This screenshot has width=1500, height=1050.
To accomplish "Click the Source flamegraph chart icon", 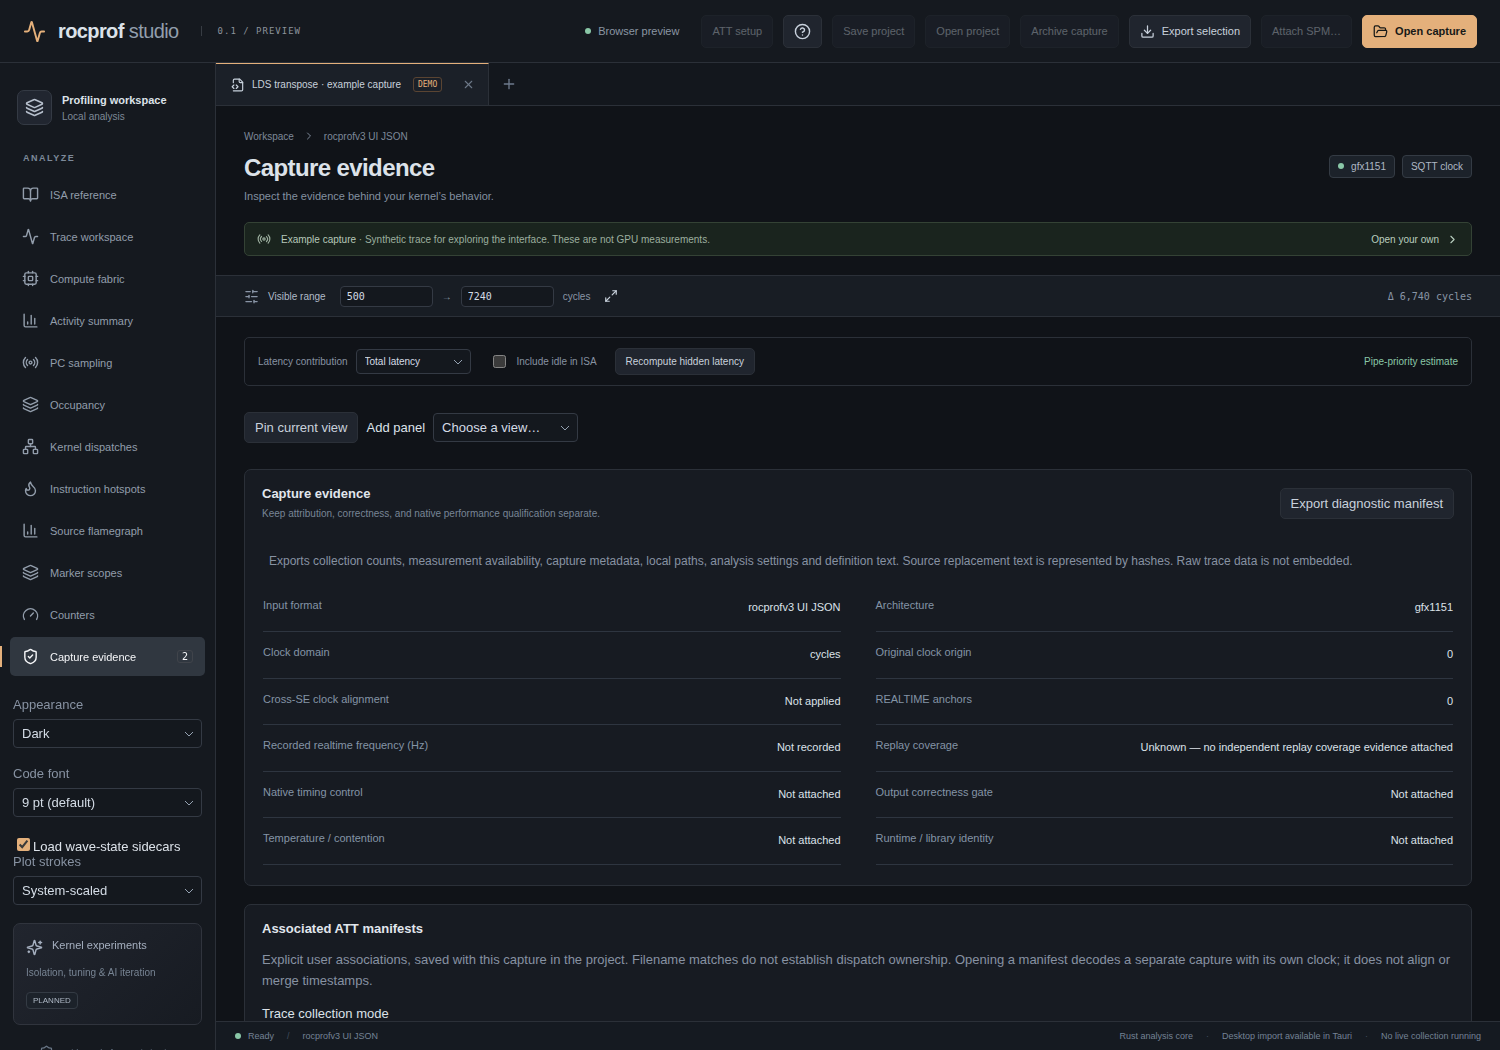I will pyautogui.click(x=30, y=531).
